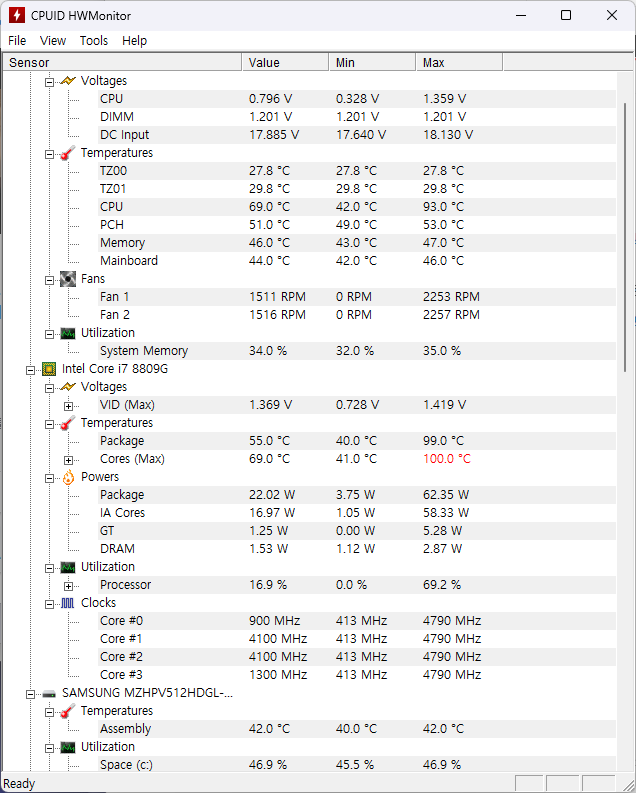Image resolution: width=636 pixels, height=793 pixels.
Task: Click the 2257 RPM max value
Action: 451,315
